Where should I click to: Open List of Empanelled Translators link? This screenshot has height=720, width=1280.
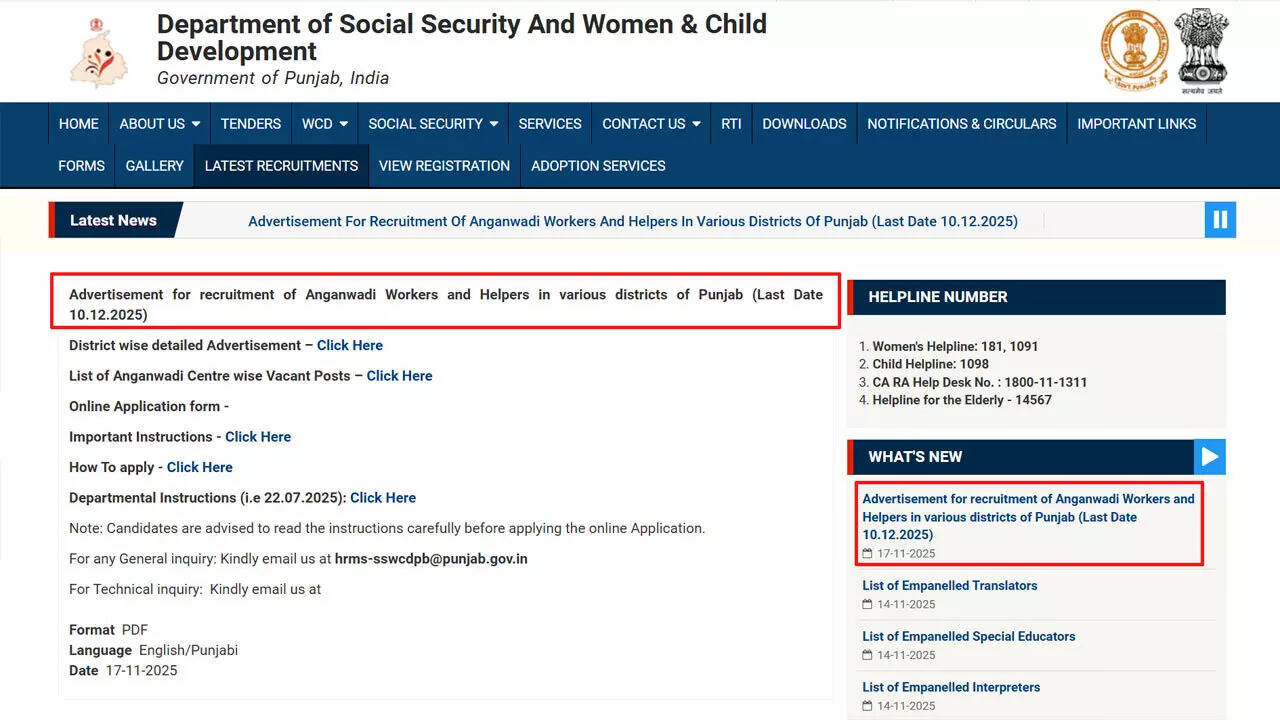point(950,586)
